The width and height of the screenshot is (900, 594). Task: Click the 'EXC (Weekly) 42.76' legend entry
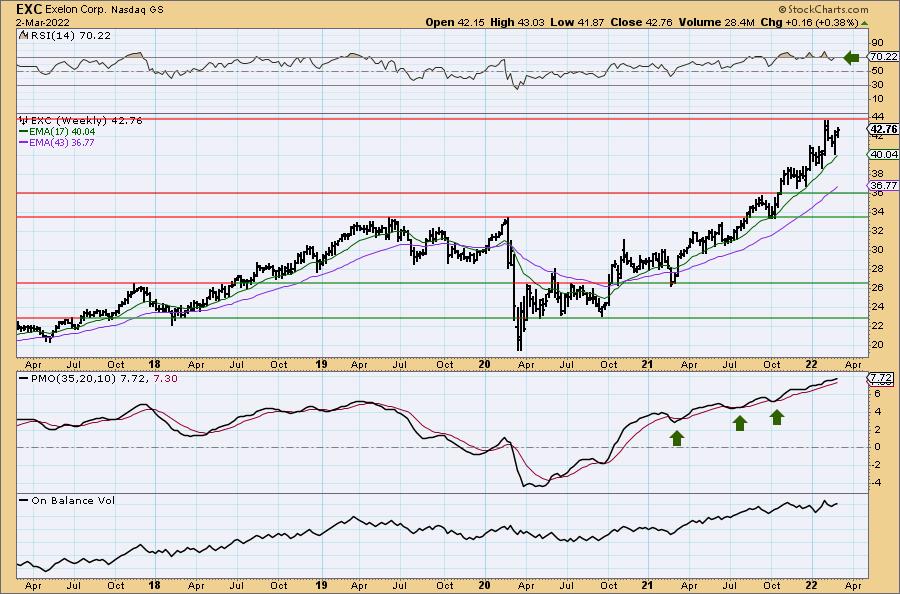pyautogui.click(x=86, y=121)
